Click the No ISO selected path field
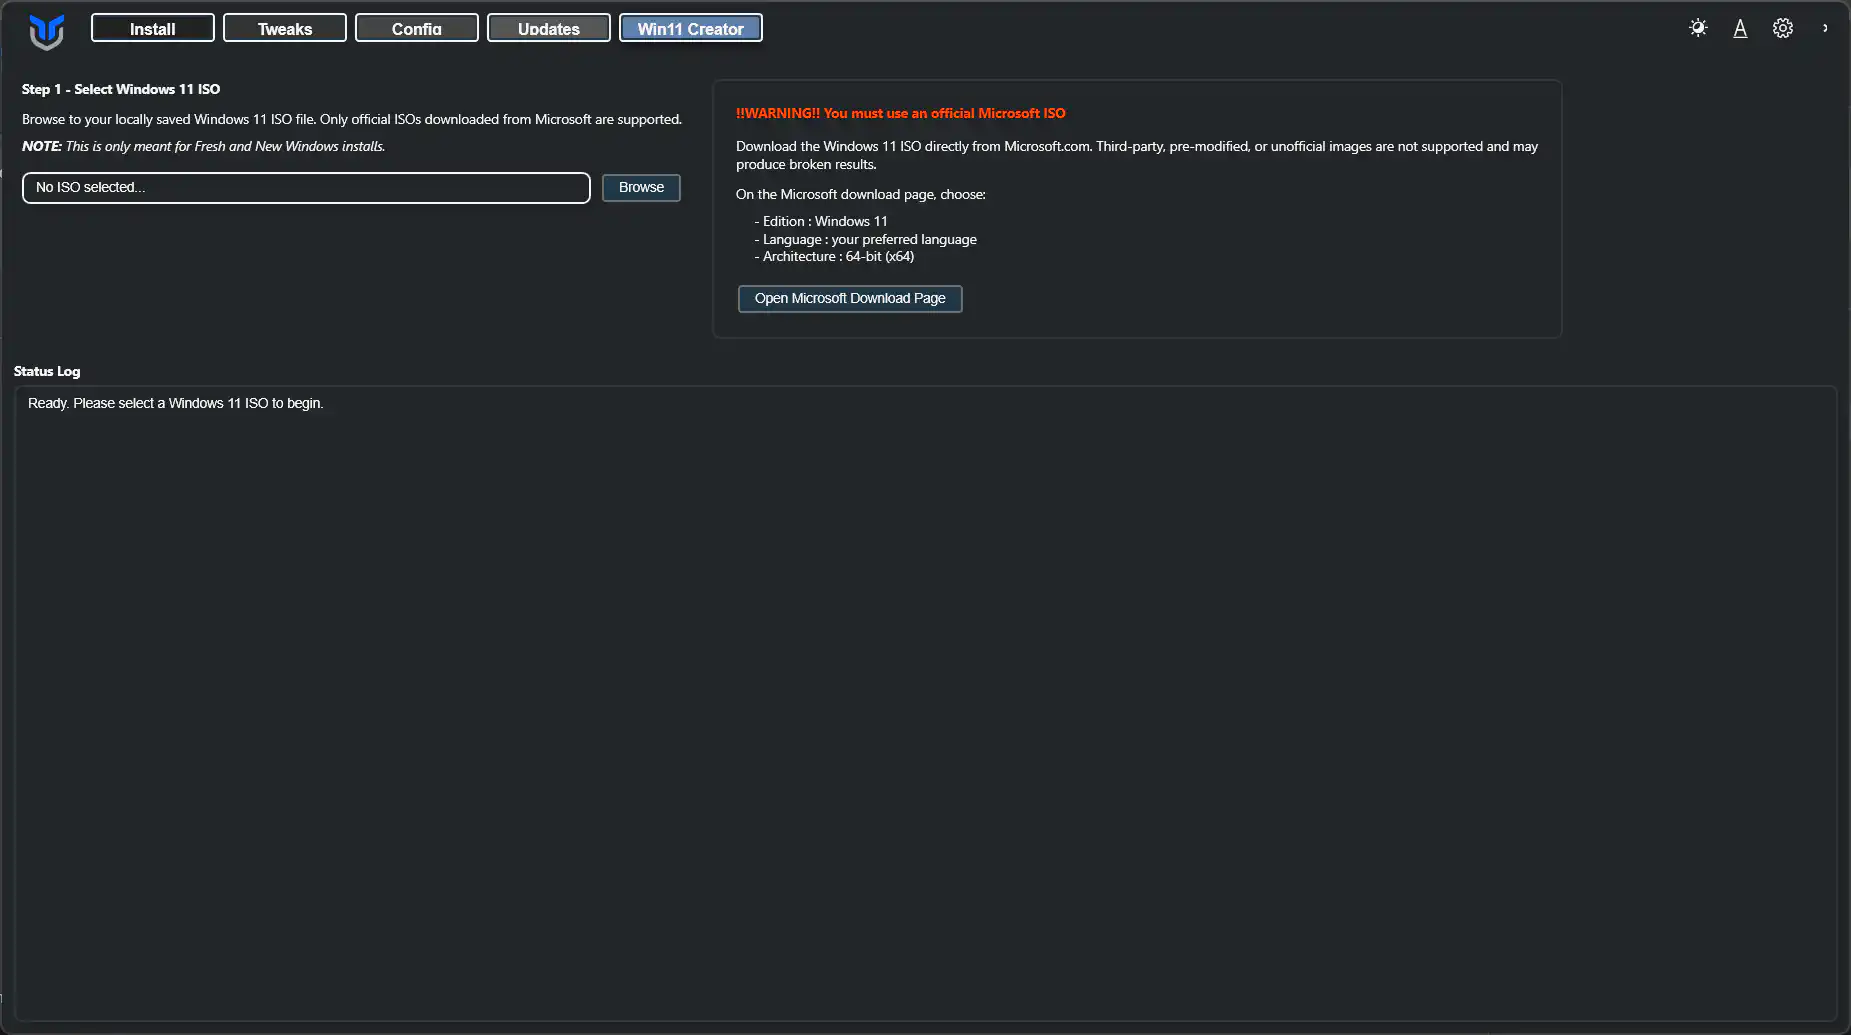The width and height of the screenshot is (1851, 1035). pyautogui.click(x=306, y=188)
